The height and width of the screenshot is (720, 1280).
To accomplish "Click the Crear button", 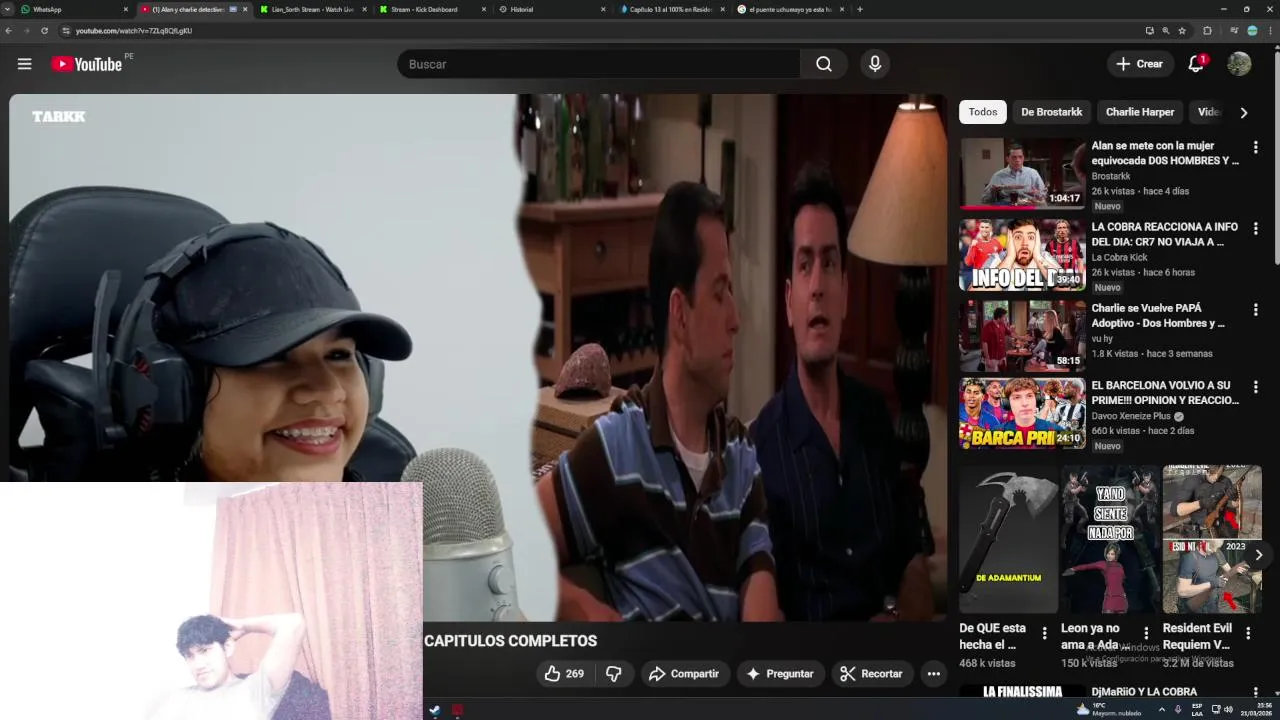I will coord(1140,64).
